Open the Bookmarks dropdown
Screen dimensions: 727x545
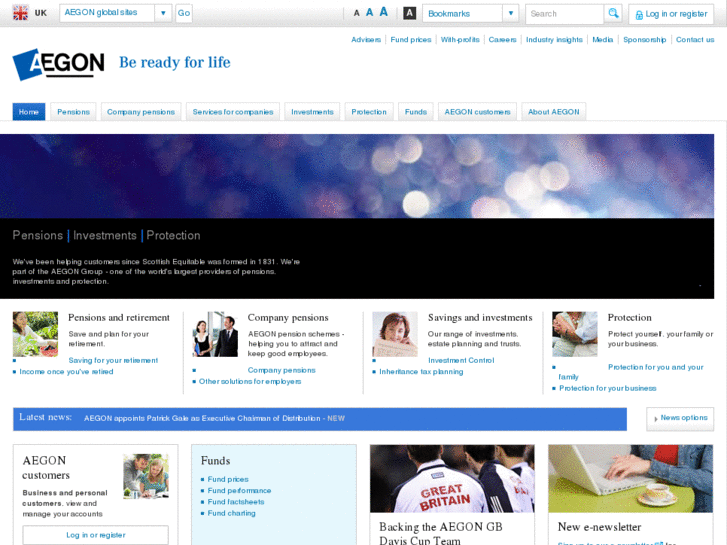[x=470, y=13]
